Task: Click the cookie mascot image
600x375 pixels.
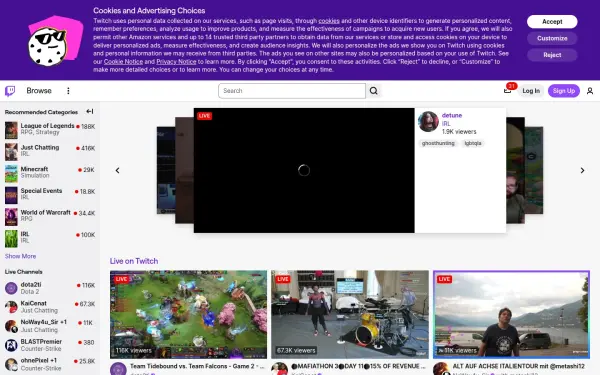Action: (55, 41)
